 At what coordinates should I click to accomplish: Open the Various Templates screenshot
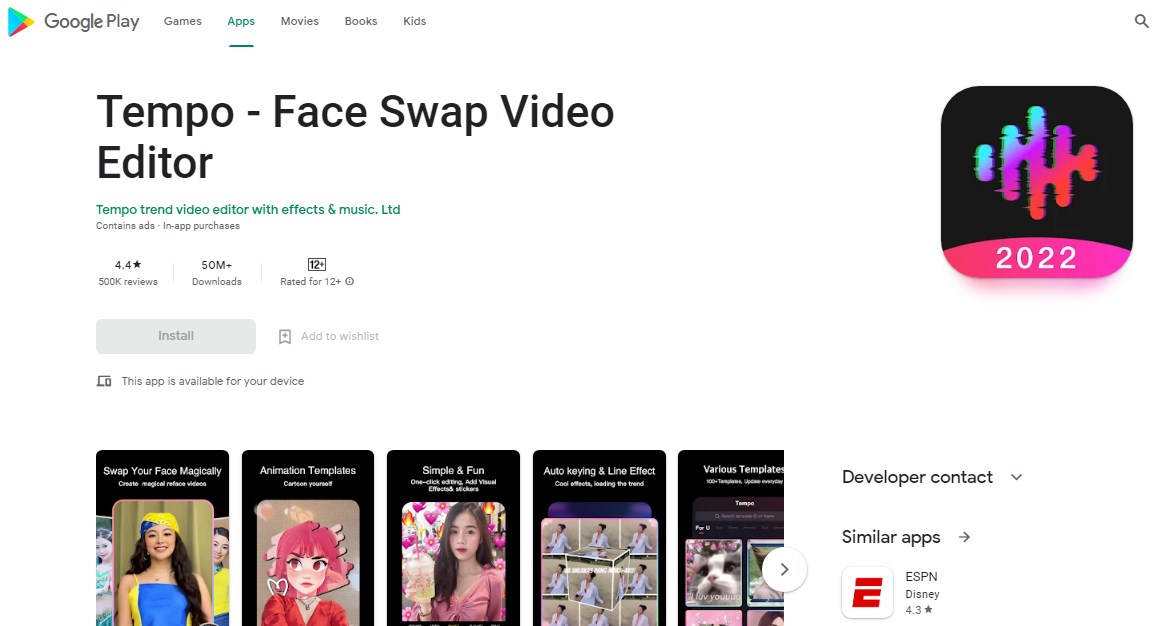pos(731,538)
